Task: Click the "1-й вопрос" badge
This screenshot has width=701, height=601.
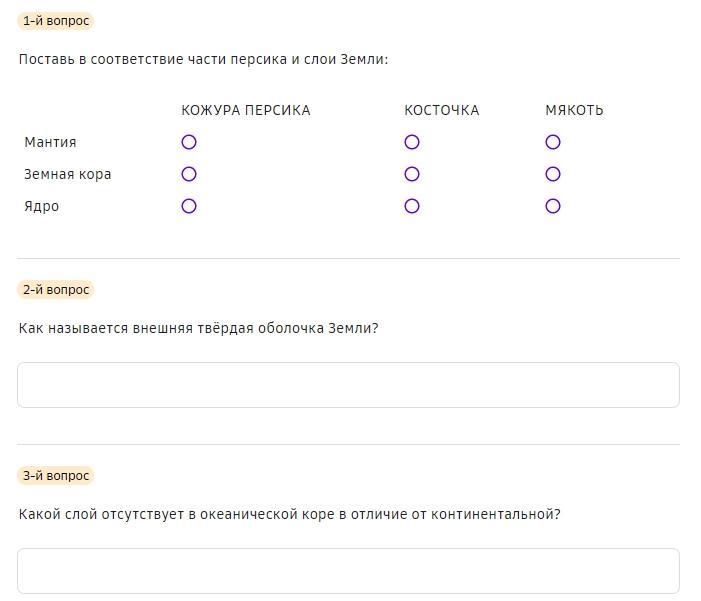Action: 56,21
